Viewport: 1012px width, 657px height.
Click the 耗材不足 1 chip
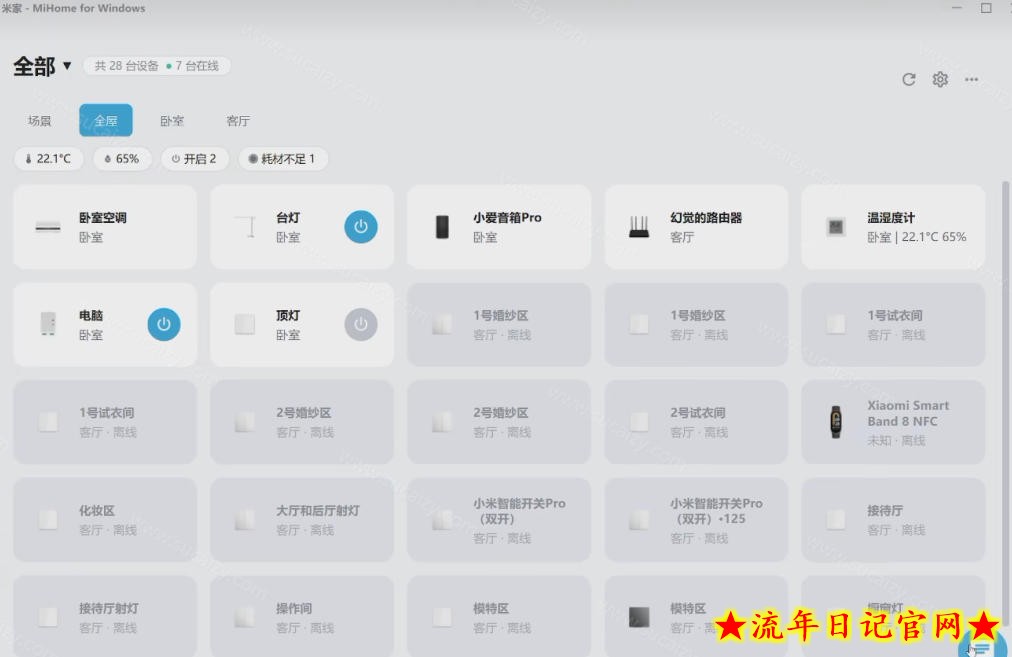[x=283, y=159]
